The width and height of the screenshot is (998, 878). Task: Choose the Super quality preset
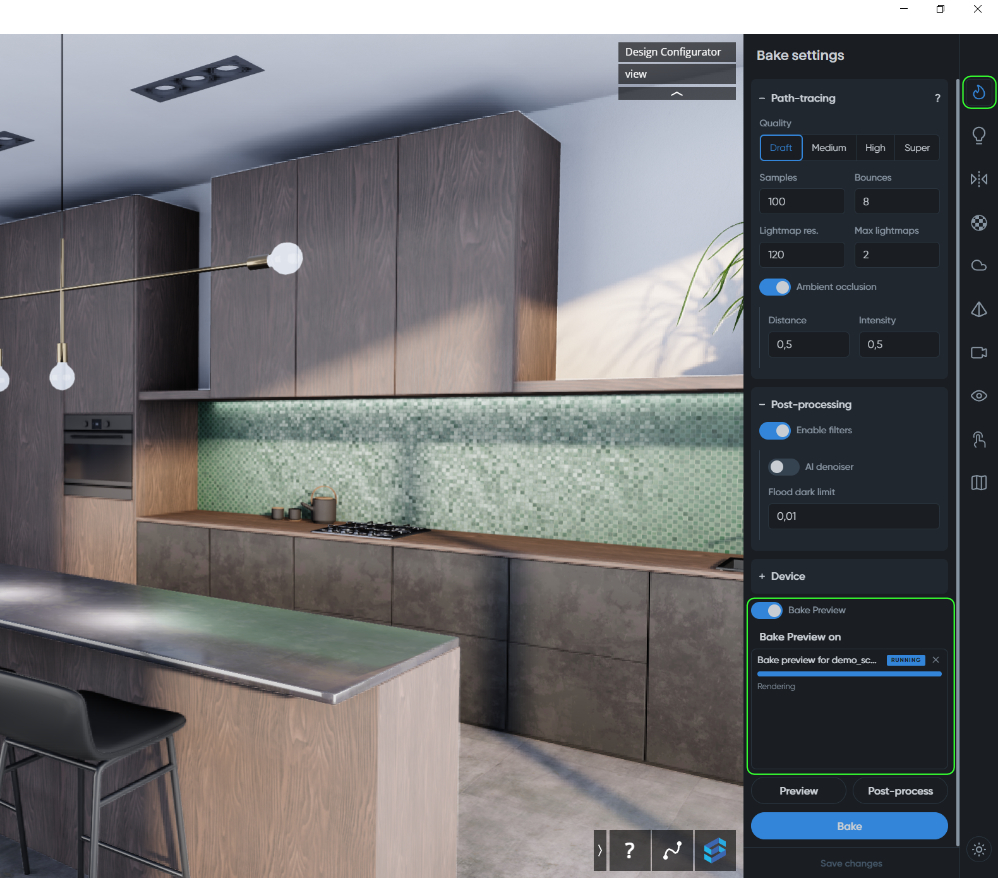point(916,148)
